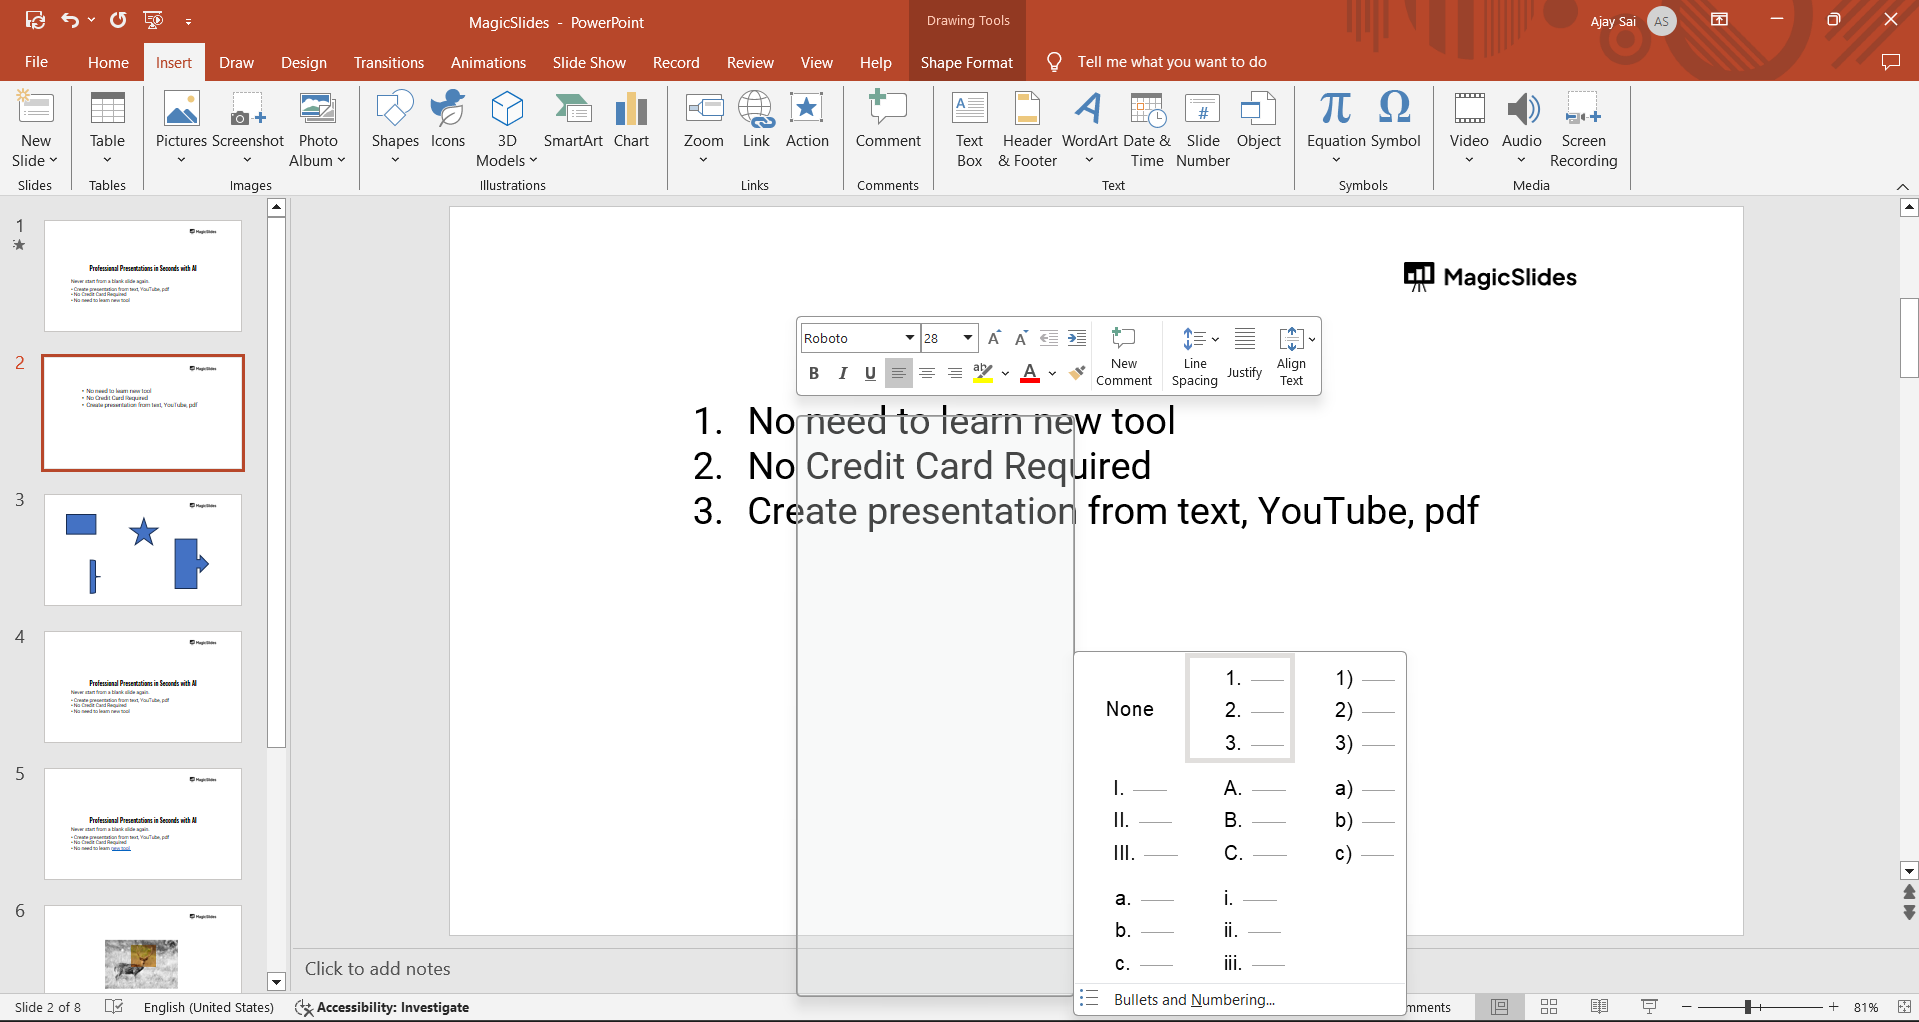This screenshot has height=1022, width=1919.
Task: Toggle Bold in the mini toolbar
Action: point(814,374)
